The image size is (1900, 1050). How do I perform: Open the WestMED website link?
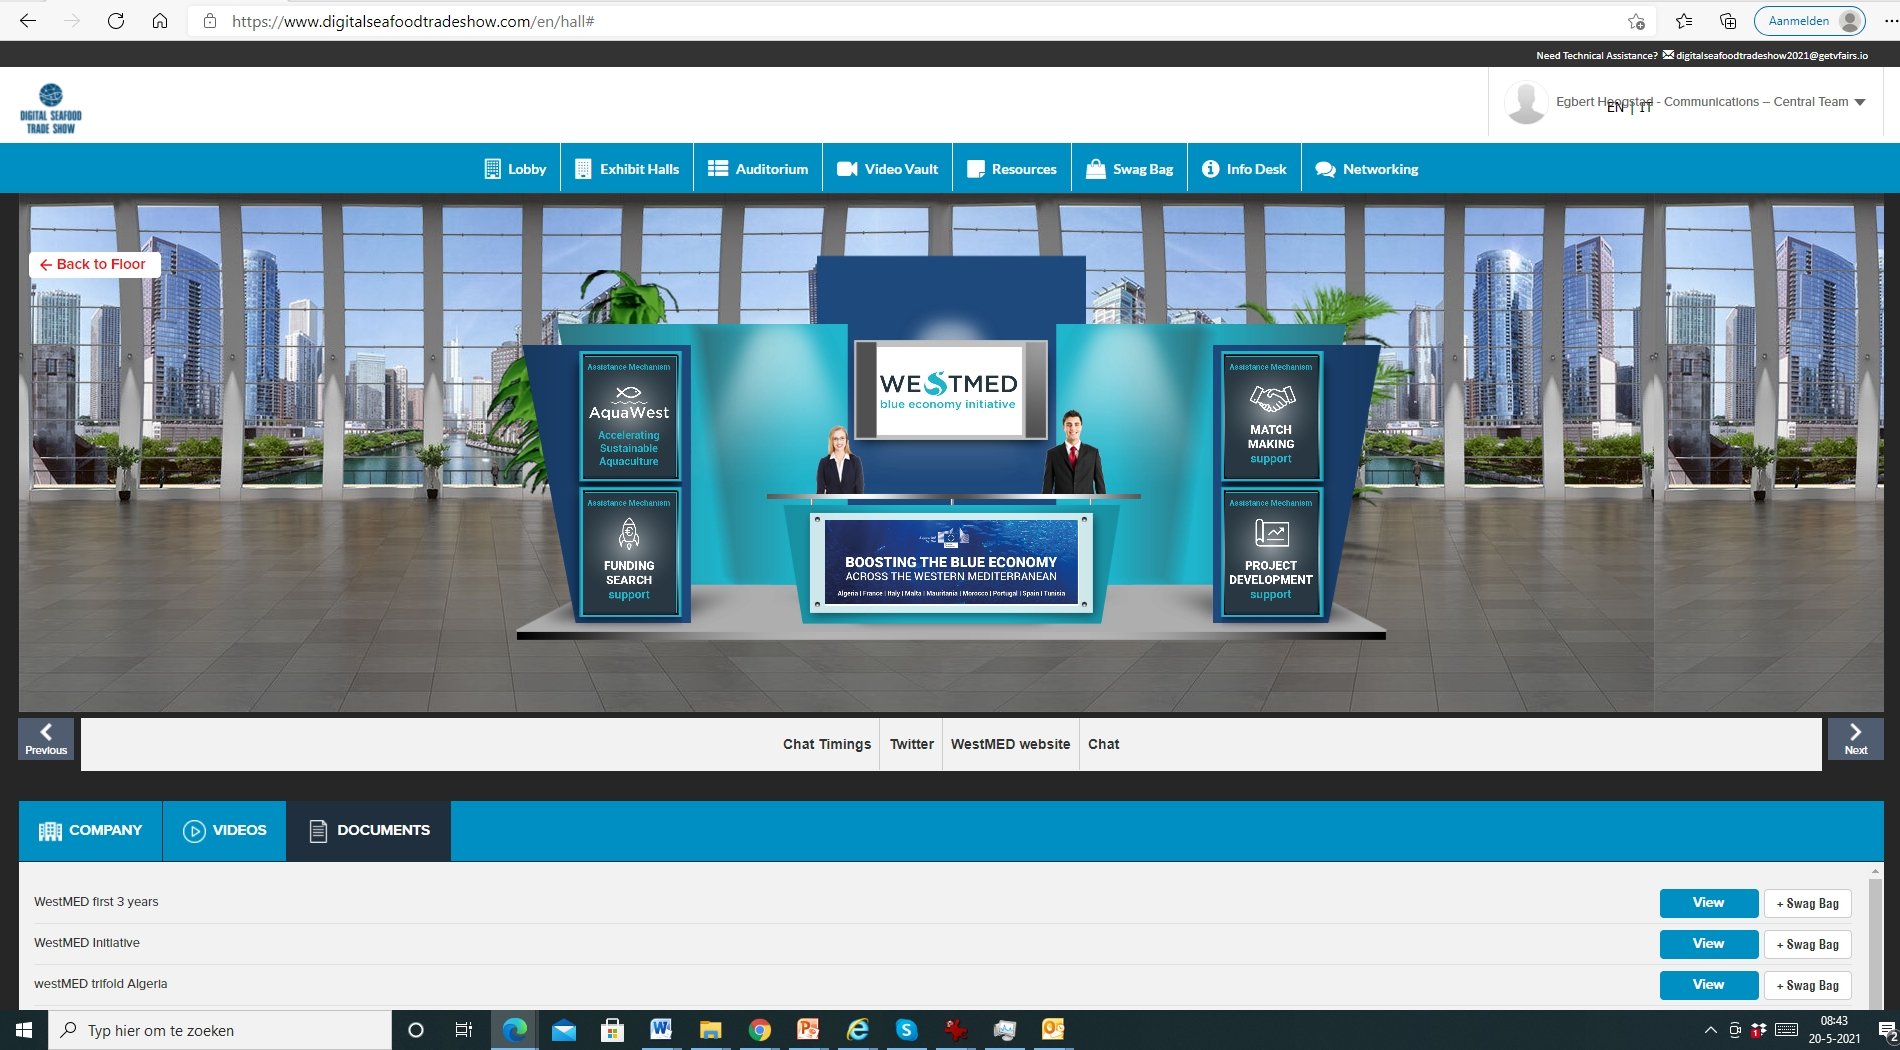tap(1010, 744)
